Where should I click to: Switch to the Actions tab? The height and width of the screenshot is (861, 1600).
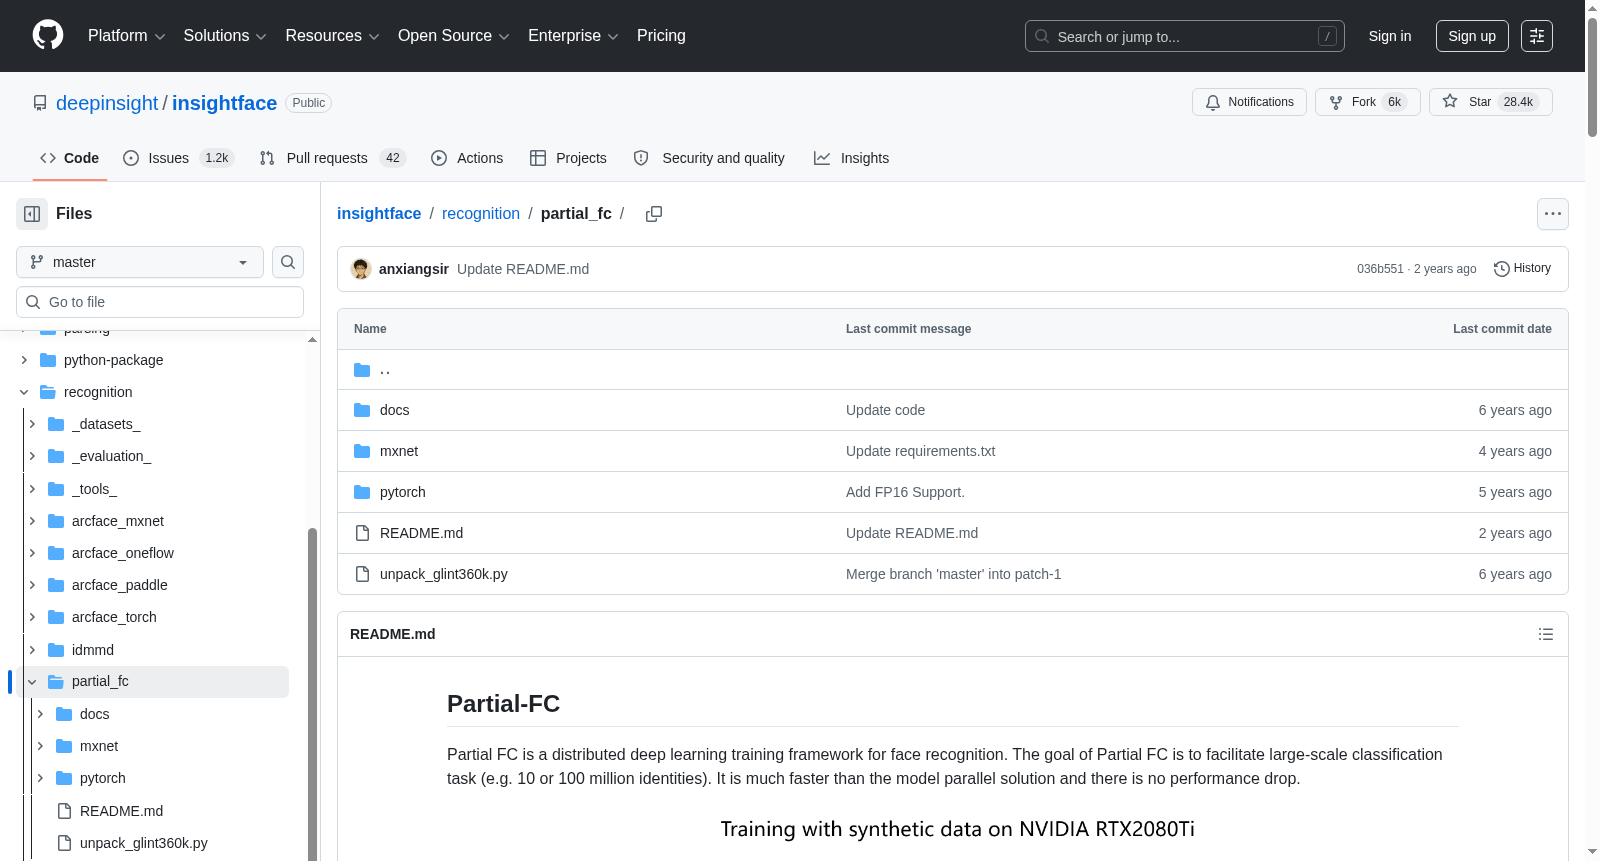pos(467,158)
